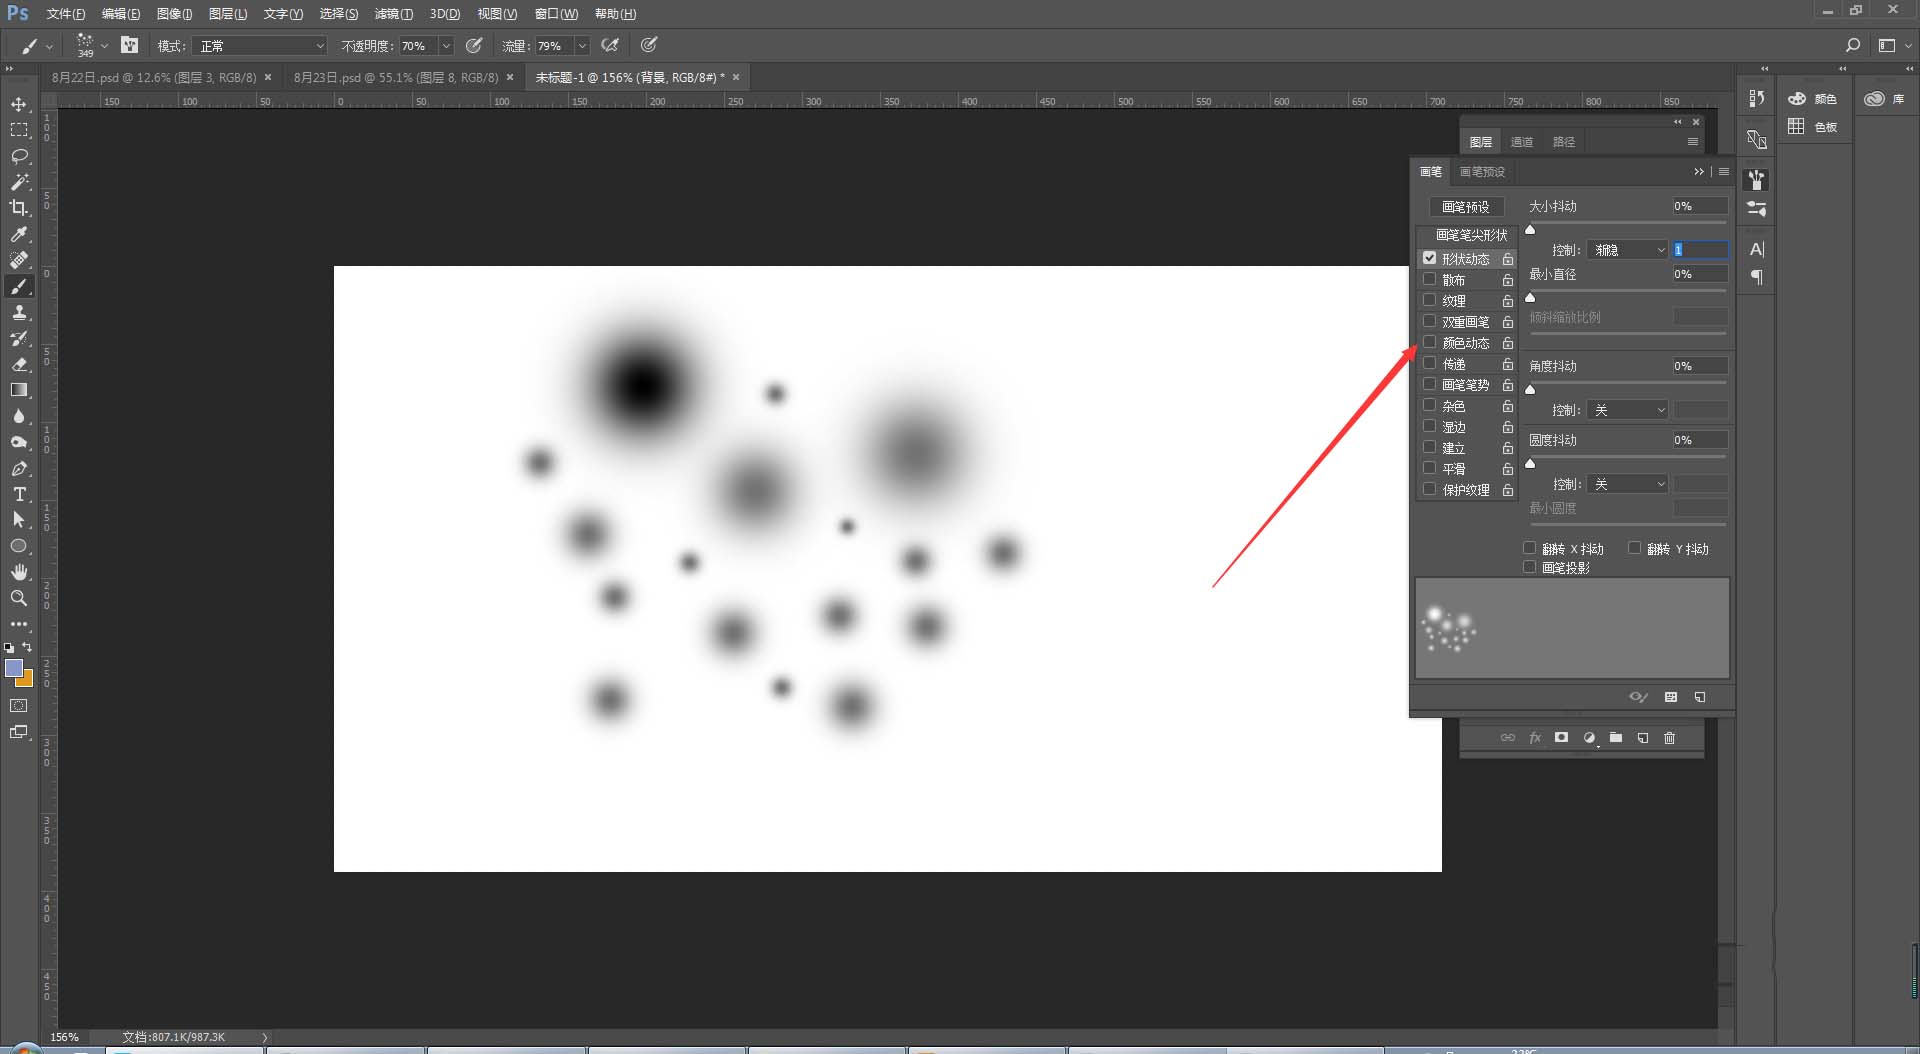Enable the 传递 checkbox
Viewport: 1920px width, 1054px height.
coord(1430,363)
